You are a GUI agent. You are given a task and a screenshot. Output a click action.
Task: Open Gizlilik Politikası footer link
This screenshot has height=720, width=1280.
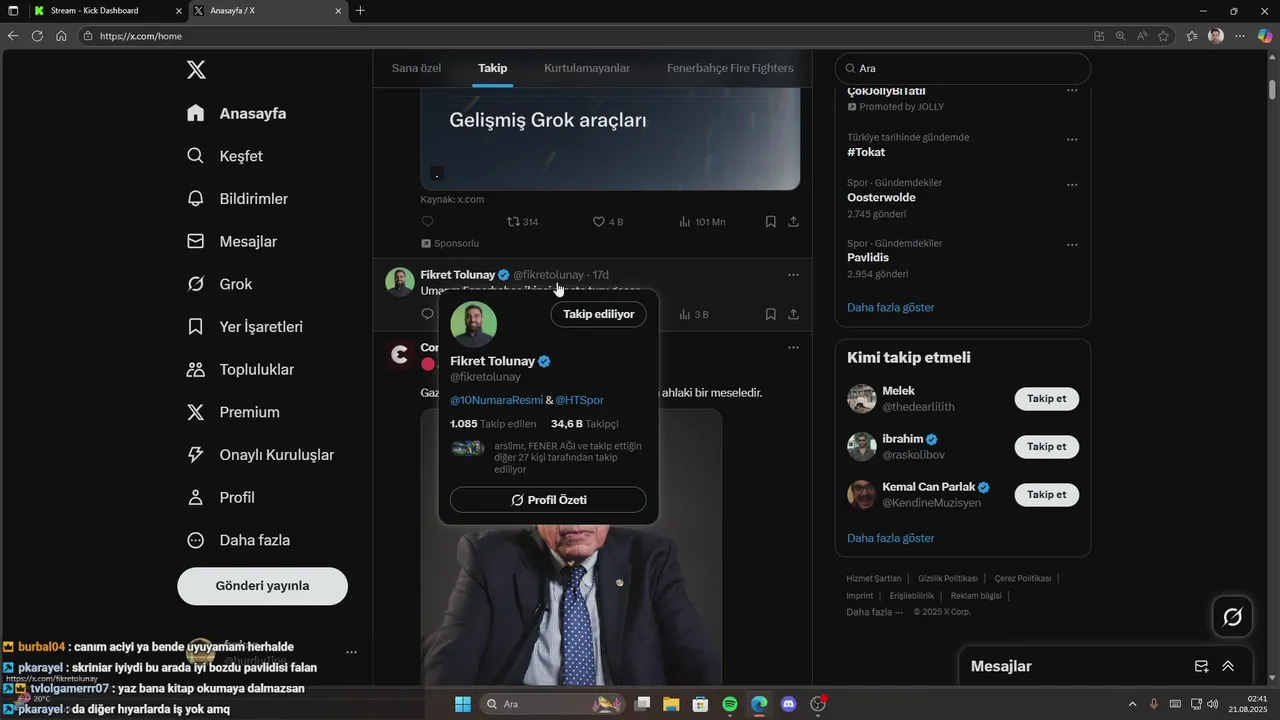[x=948, y=579]
